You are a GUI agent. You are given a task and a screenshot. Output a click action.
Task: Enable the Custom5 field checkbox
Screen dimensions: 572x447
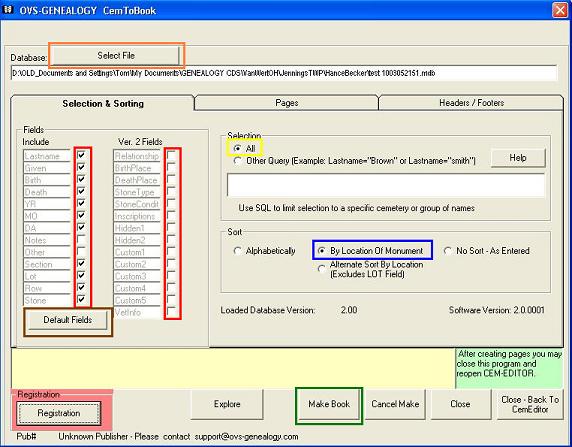(x=171, y=300)
